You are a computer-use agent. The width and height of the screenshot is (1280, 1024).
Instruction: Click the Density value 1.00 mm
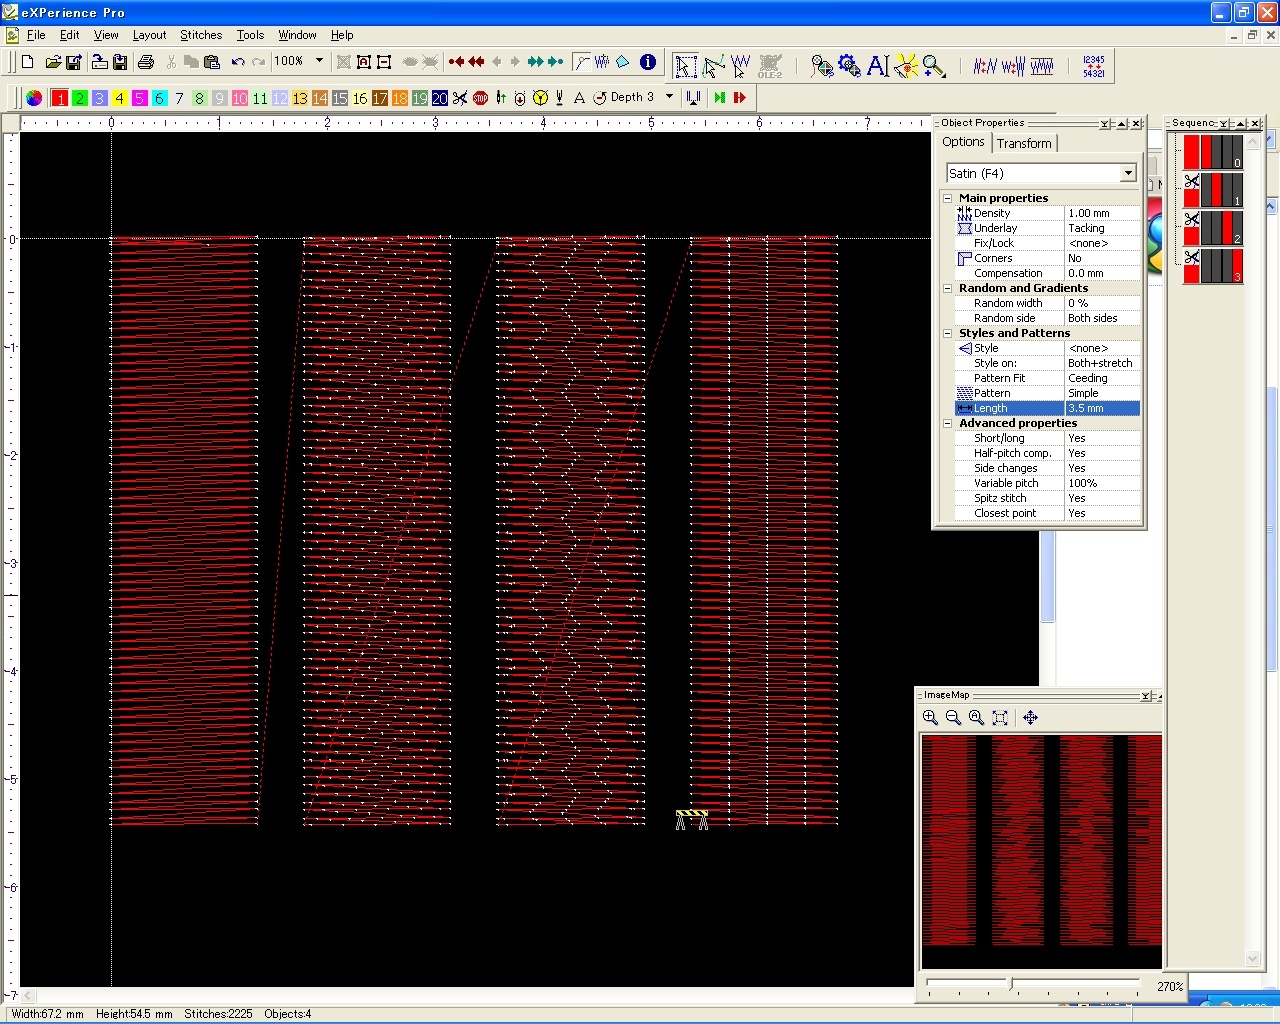point(1102,213)
